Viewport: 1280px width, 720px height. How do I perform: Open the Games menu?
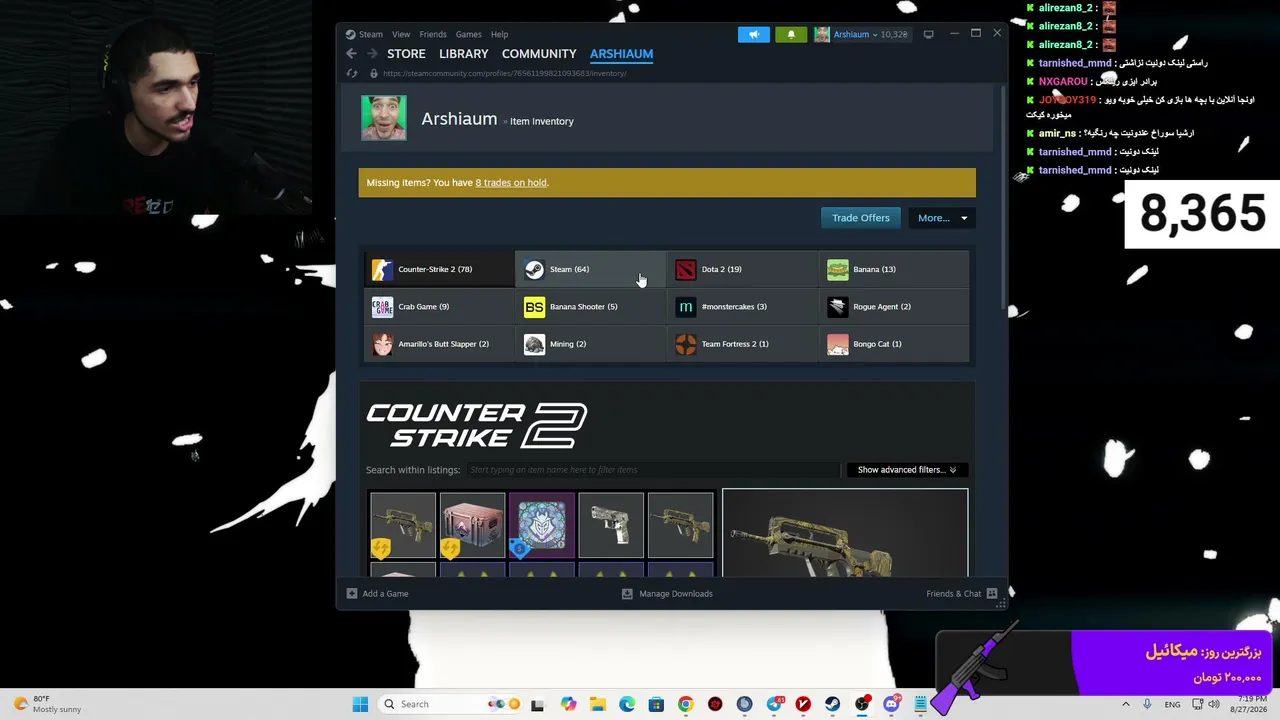(x=468, y=34)
